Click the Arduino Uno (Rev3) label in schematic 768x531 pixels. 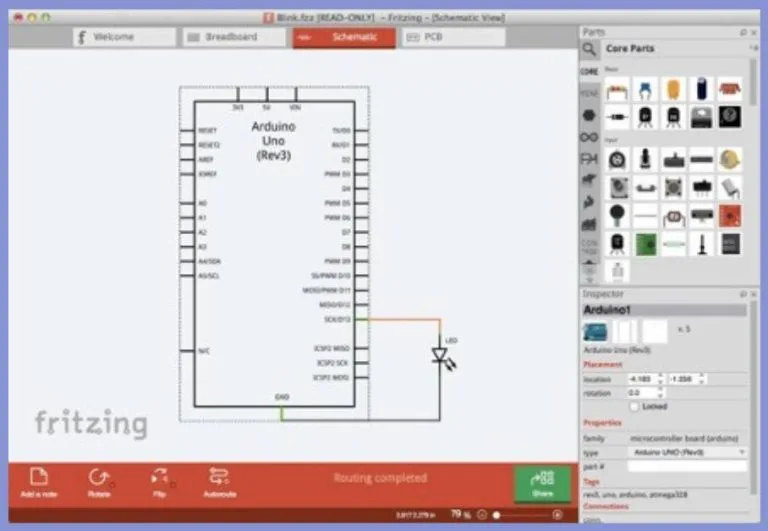pos(273,141)
